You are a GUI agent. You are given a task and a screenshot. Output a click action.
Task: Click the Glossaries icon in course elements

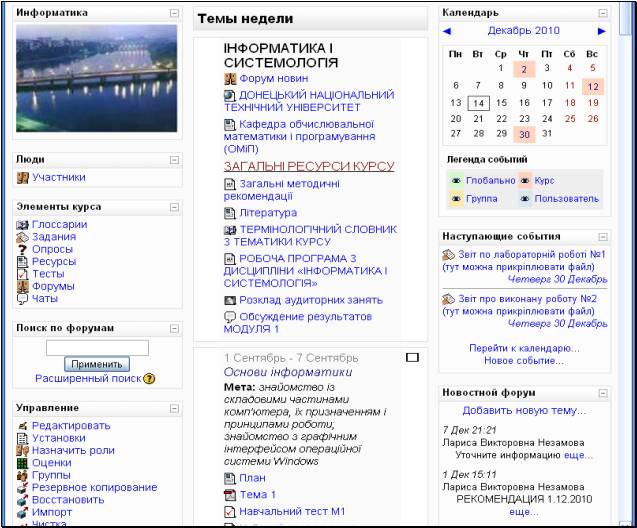[x=23, y=225]
